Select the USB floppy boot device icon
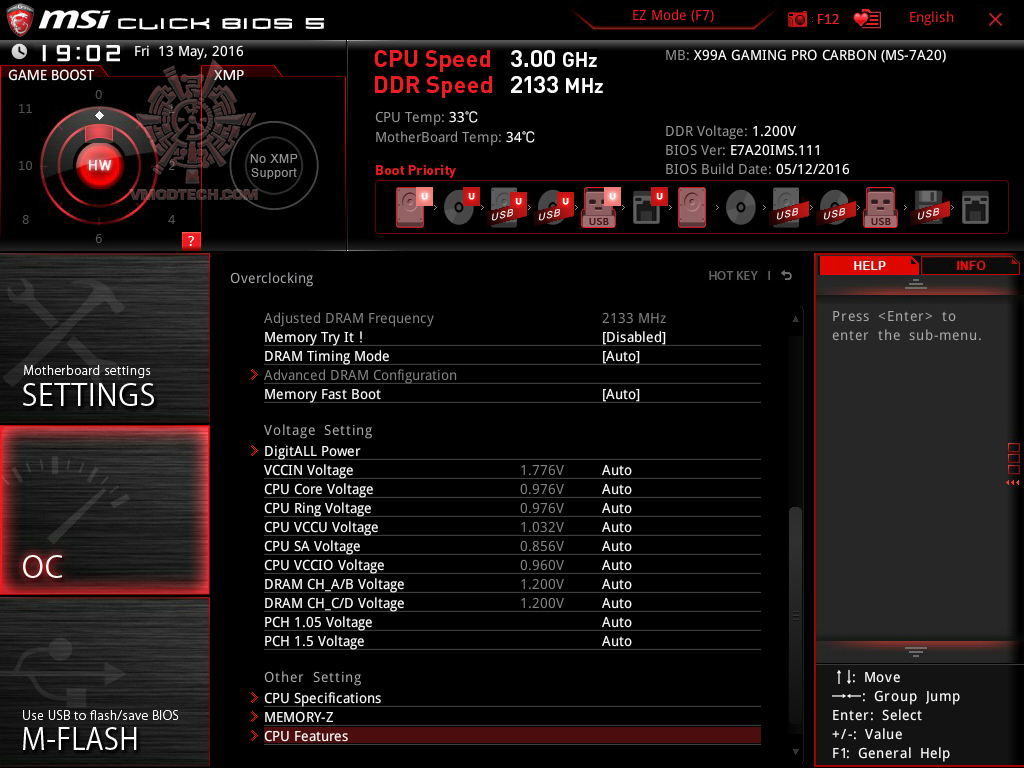Screen dimensions: 1024x768 click(929, 207)
